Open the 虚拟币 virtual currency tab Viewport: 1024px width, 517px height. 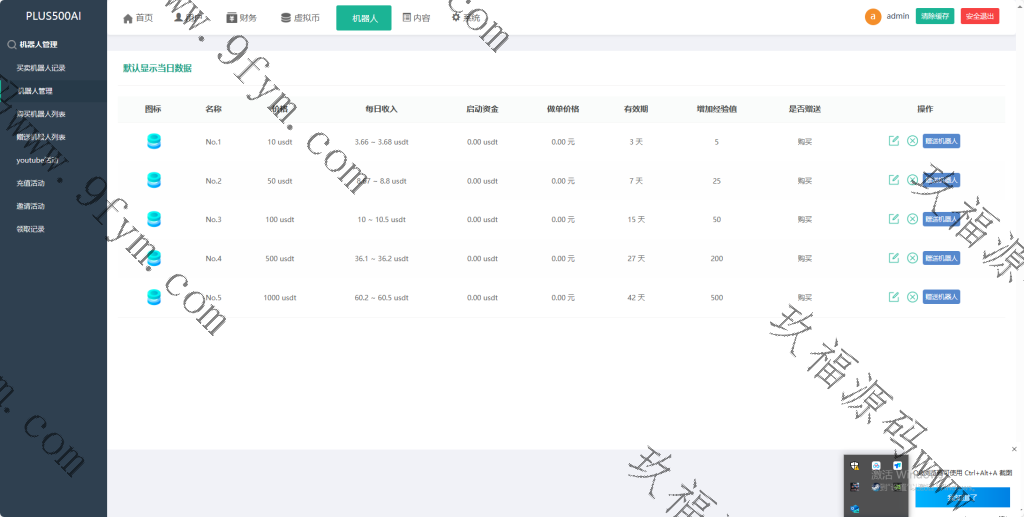point(300,18)
